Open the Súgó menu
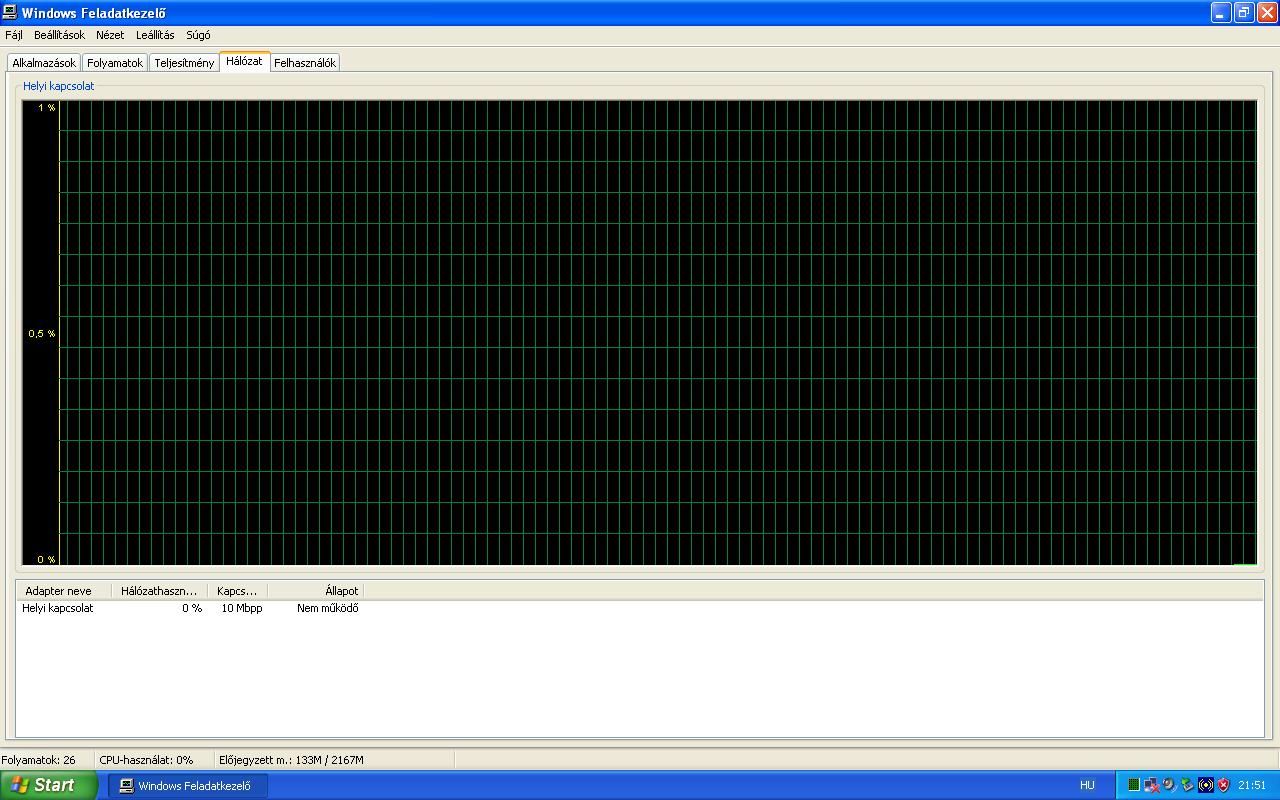The width and height of the screenshot is (1280, 800). point(198,35)
